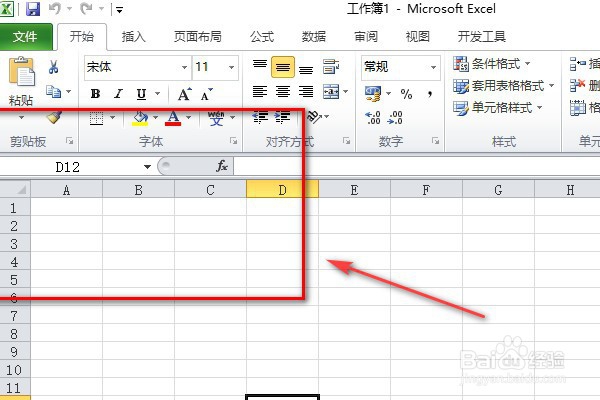Toggle Italic formatting
600x400 pixels.
pyautogui.click(x=119, y=94)
